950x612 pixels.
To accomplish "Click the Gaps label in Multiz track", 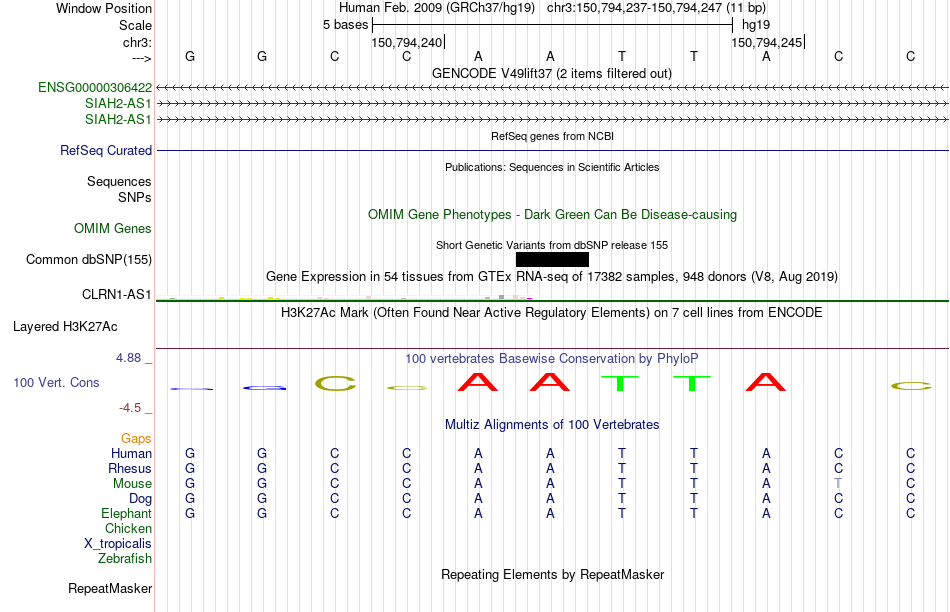I will pyautogui.click(x=136, y=438).
